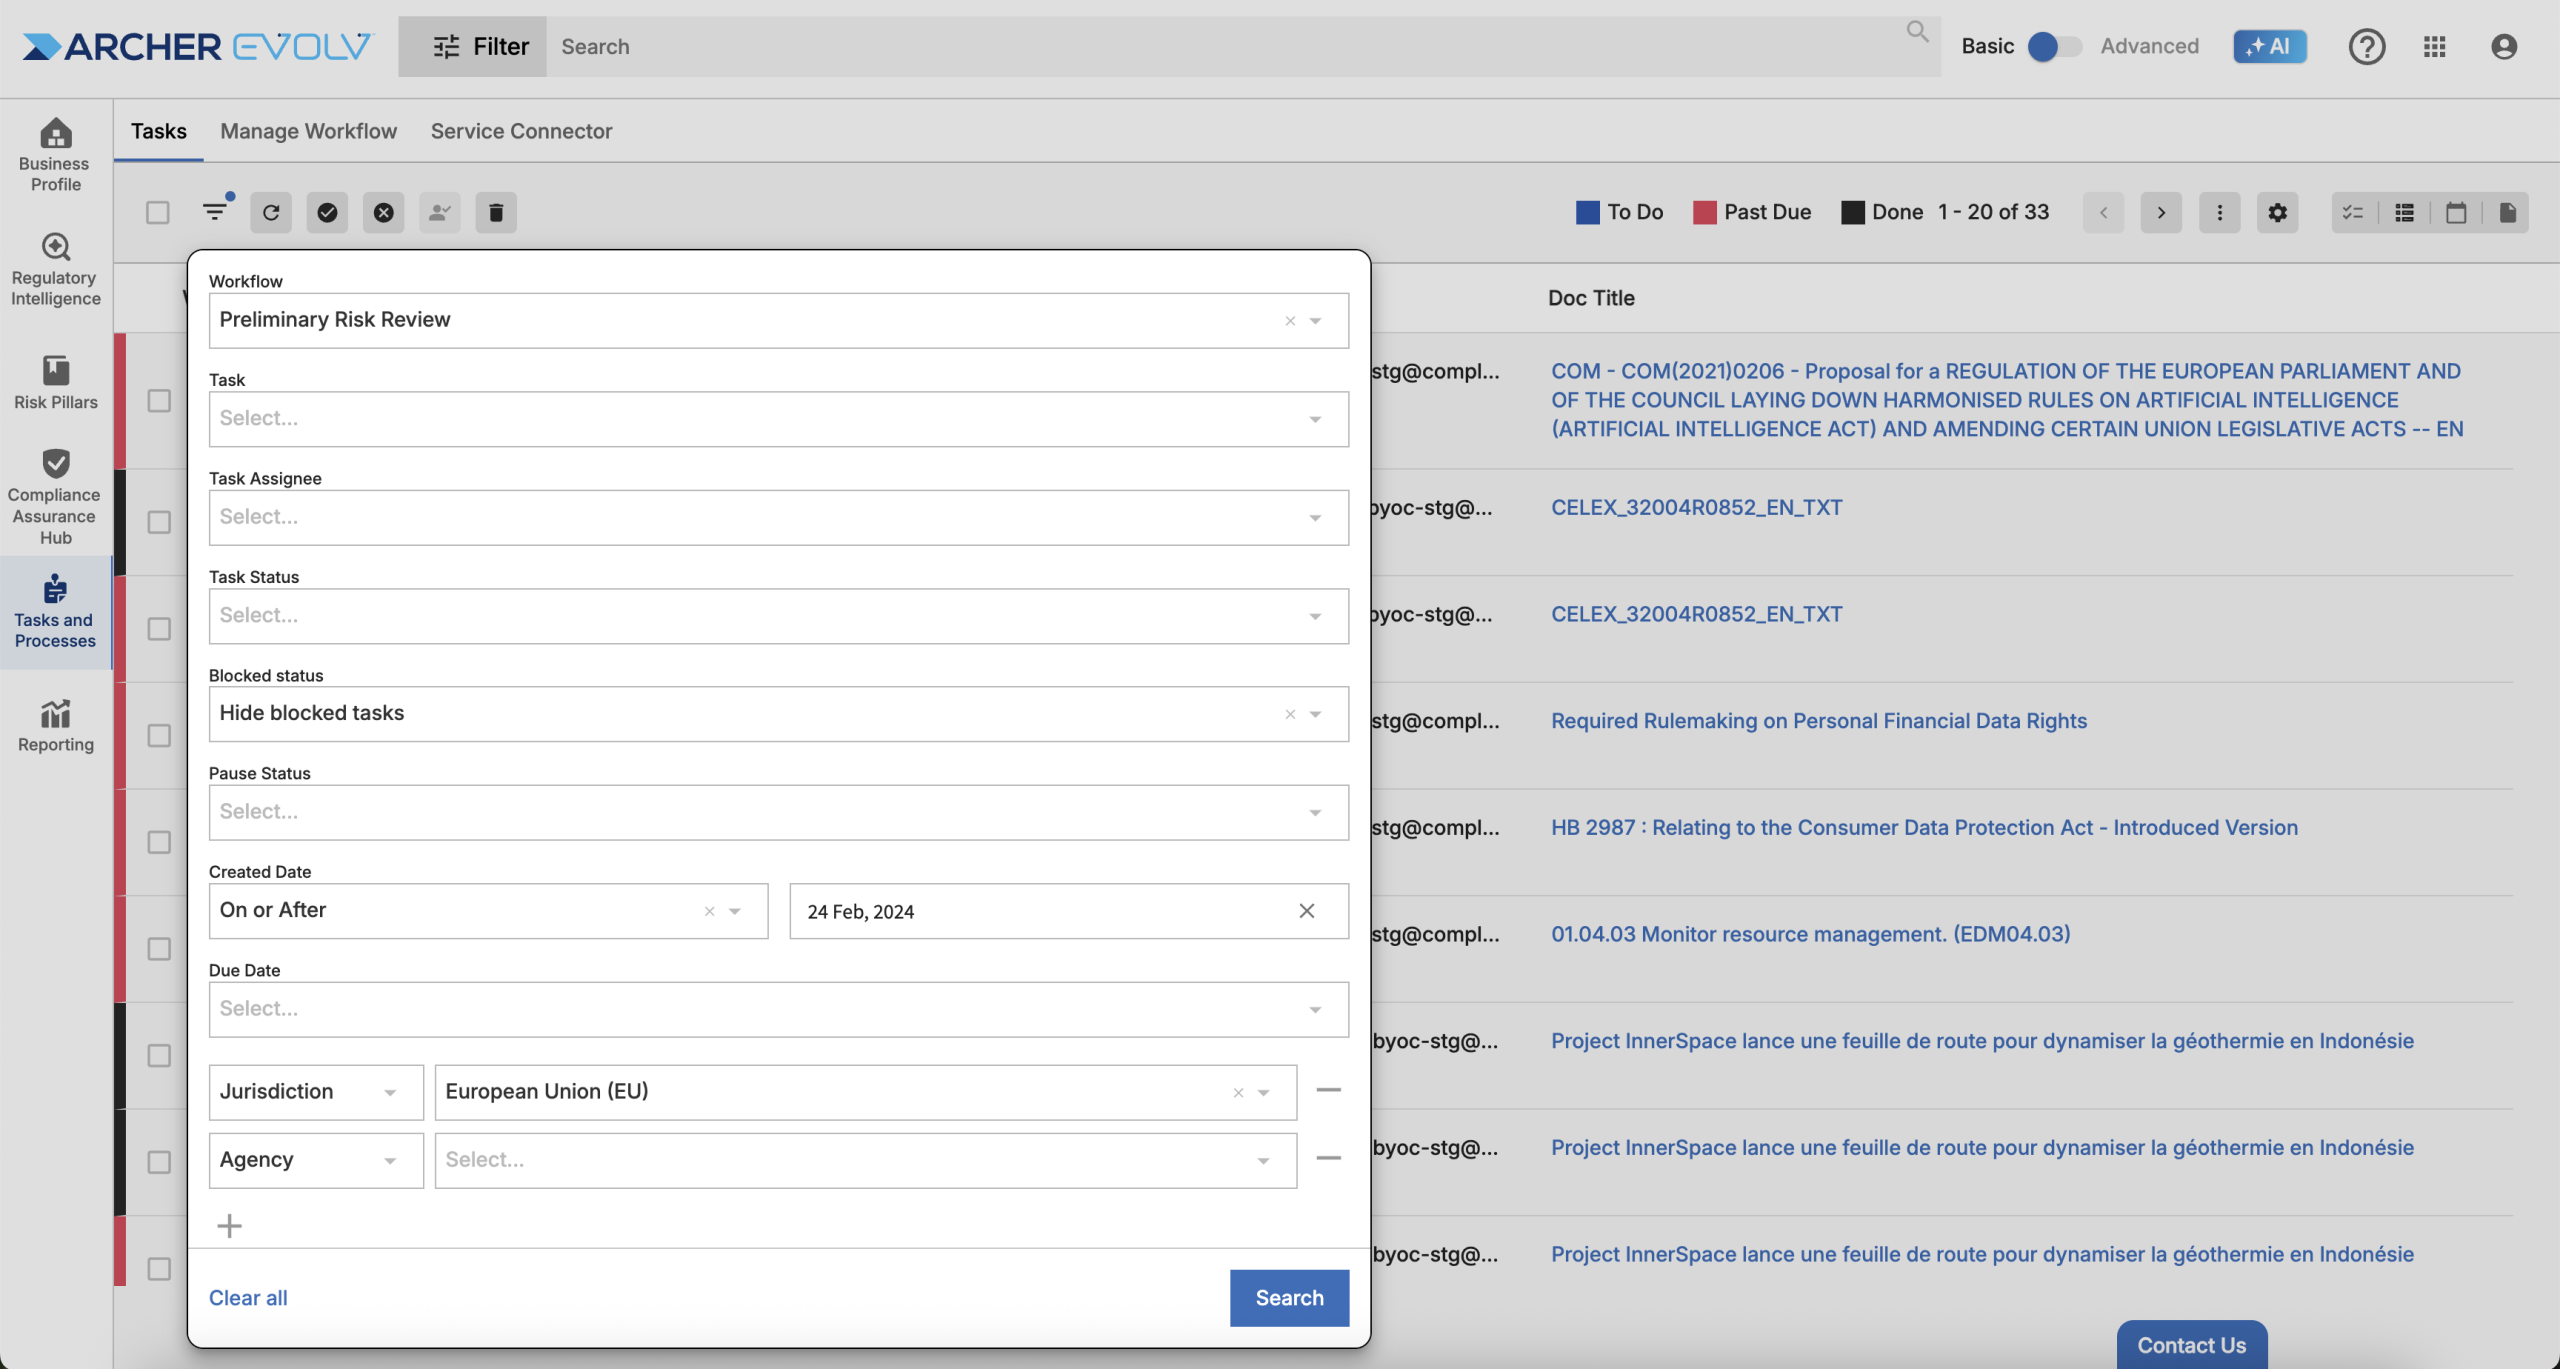Click the blue Search button
The image size is (2560, 1369).
(1289, 1298)
